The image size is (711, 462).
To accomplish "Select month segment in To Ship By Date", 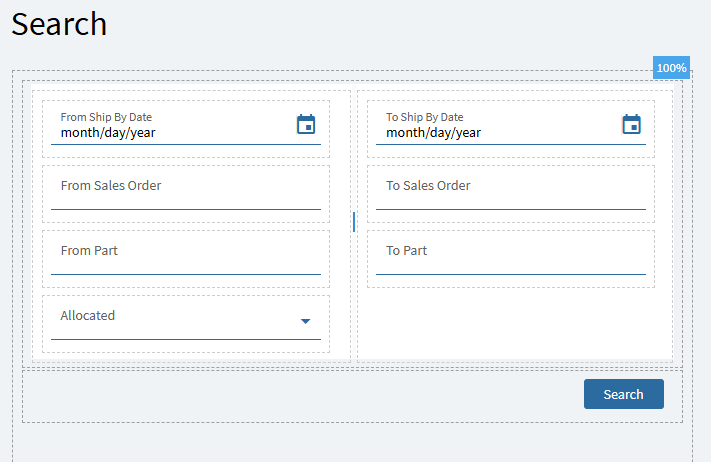I will pyautogui.click(x=405, y=132).
